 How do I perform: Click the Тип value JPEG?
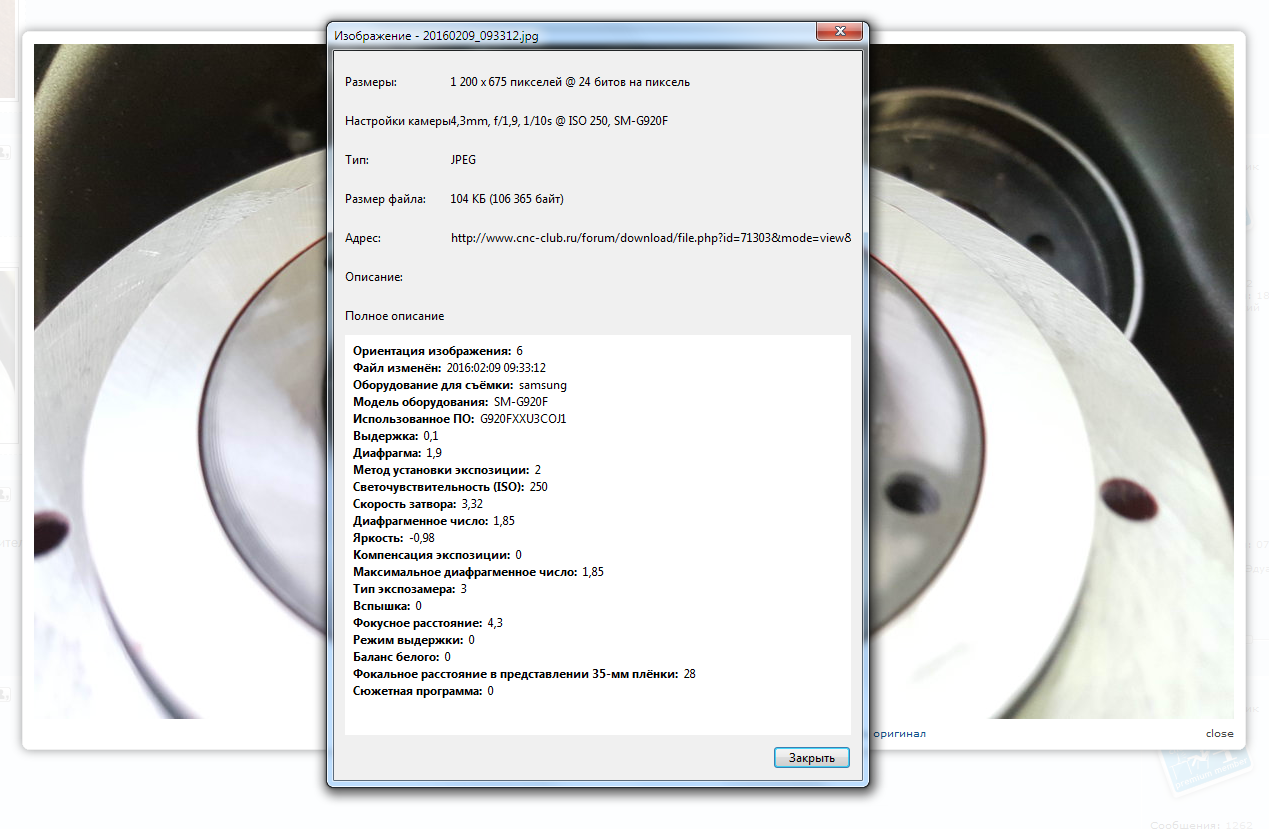pyautogui.click(x=463, y=160)
